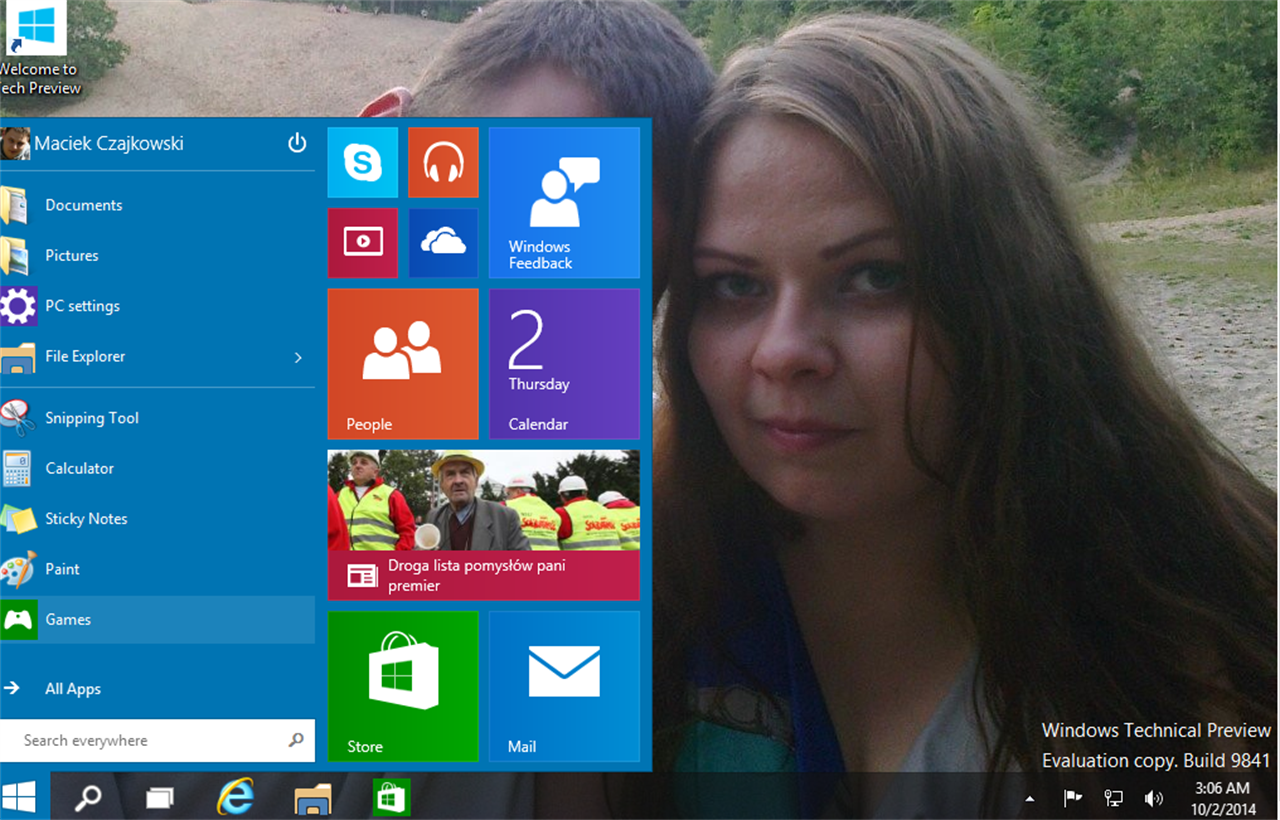Screen dimensions: 1280x820
Task: Open the People tile
Action: (402, 363)
